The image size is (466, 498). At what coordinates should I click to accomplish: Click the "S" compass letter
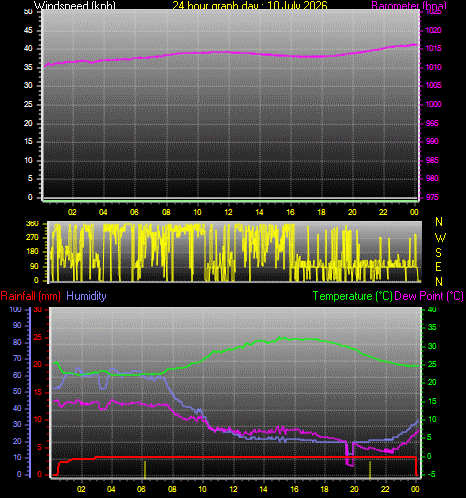(x=439, y=253)
